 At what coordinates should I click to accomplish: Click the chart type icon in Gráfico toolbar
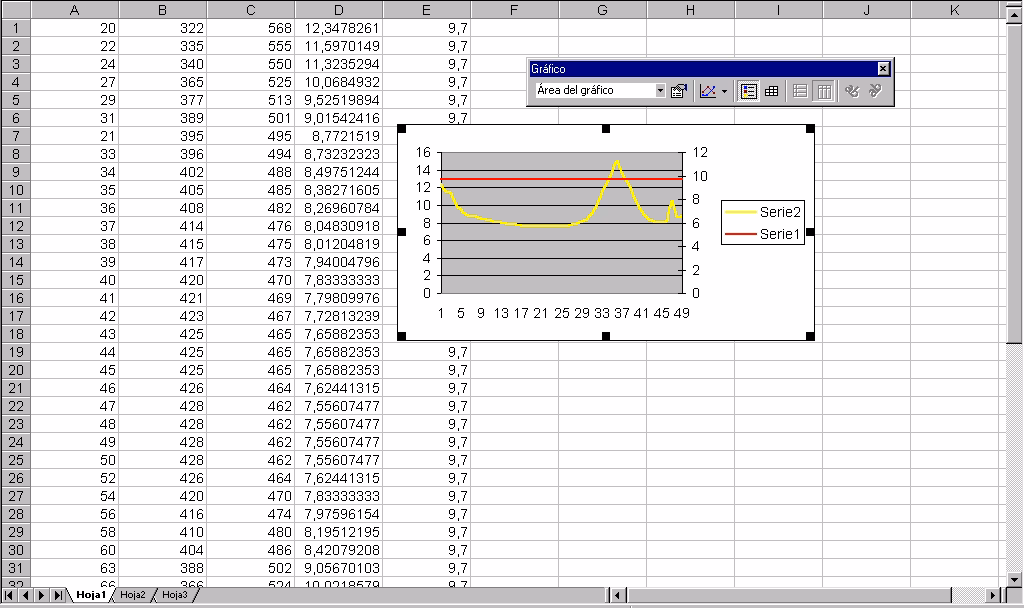point(708,91)
